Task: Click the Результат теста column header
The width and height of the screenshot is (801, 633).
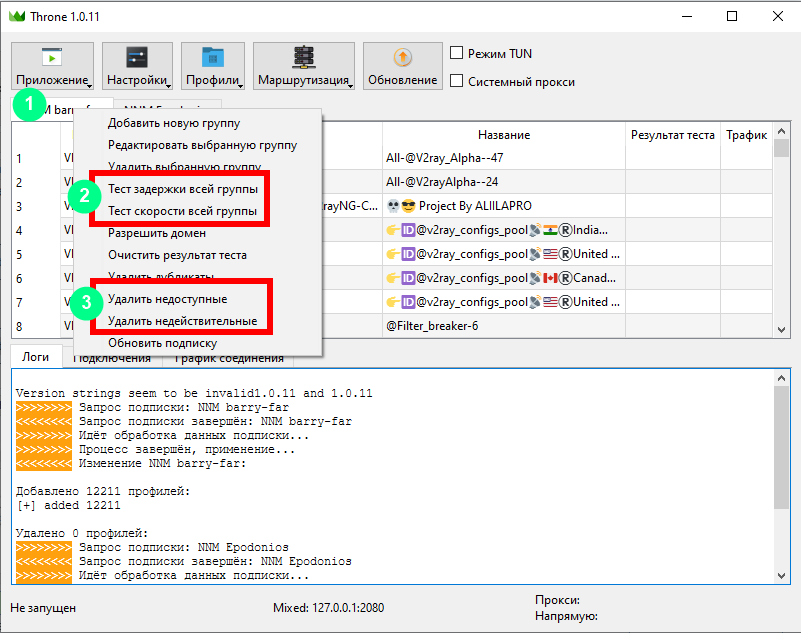Action: point(672,135)
